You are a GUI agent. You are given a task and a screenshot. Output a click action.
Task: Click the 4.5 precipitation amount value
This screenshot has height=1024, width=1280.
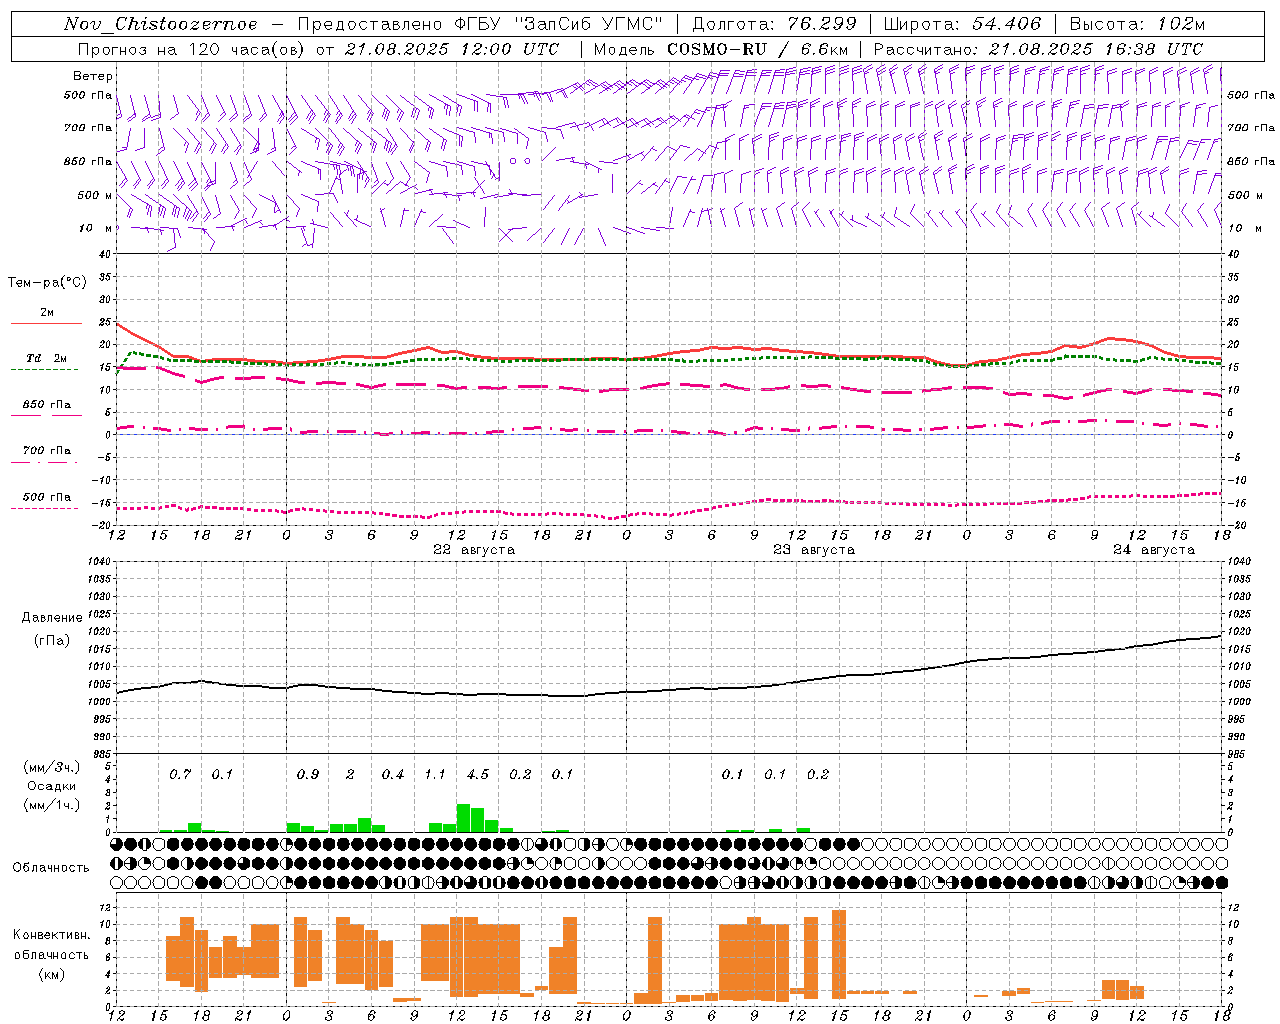click(478, 774)
